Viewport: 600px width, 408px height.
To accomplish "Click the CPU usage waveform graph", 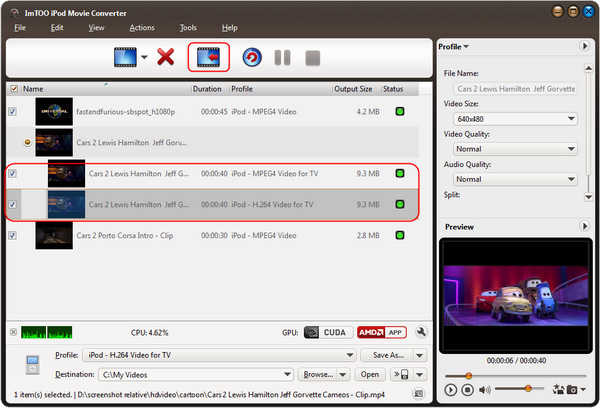I will click(47, 332).
